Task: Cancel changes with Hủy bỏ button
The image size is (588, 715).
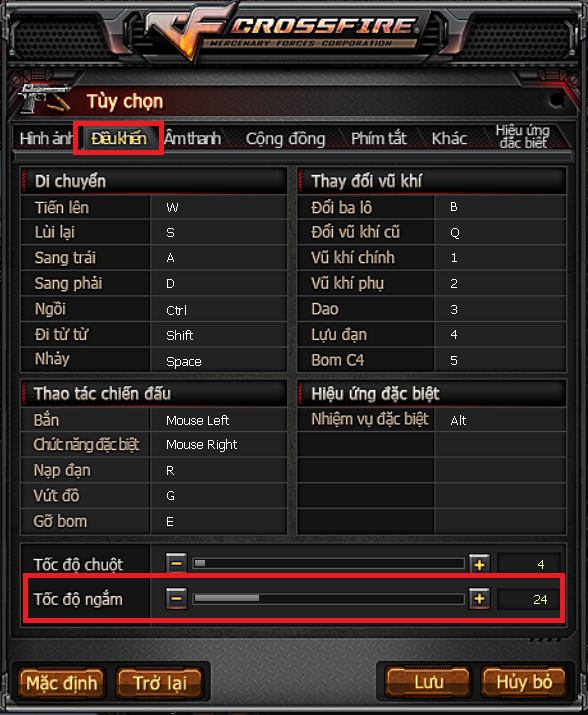Action: pyautogui.click(x=524, y=682)
